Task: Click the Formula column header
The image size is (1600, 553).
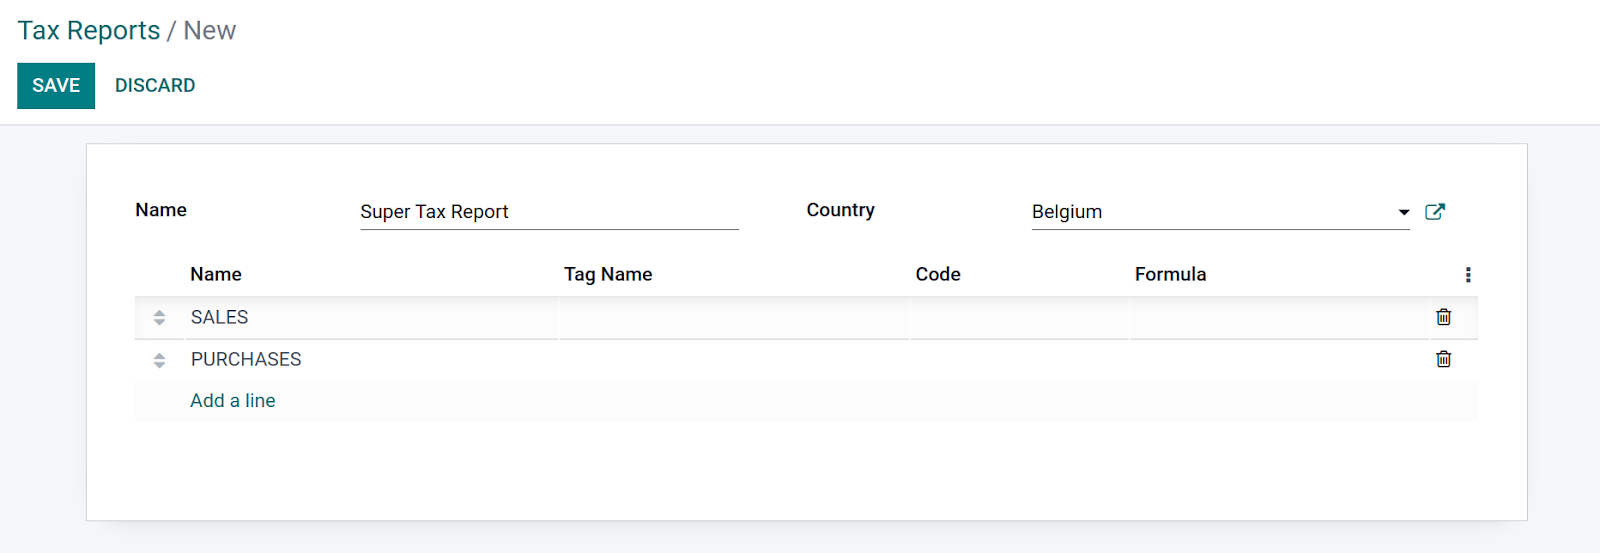Action: point(1170,274)
